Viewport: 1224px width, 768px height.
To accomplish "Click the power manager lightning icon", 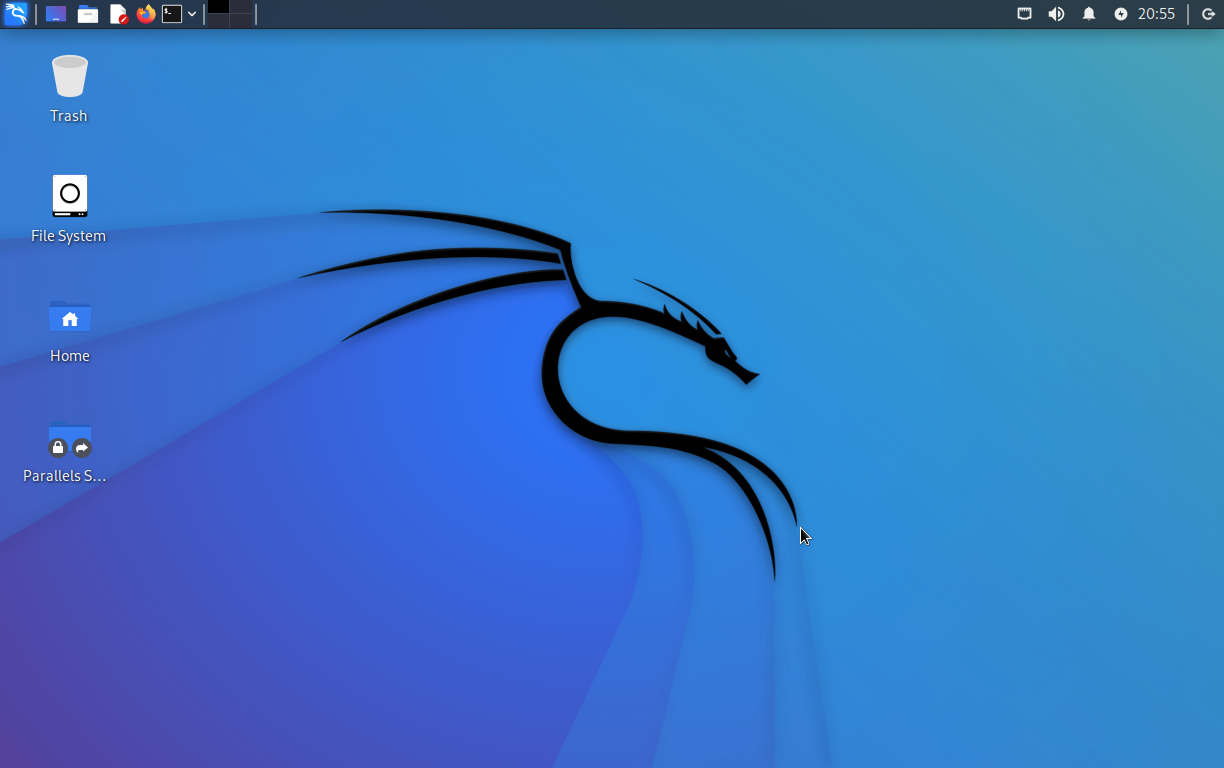I will point(1121,14).
